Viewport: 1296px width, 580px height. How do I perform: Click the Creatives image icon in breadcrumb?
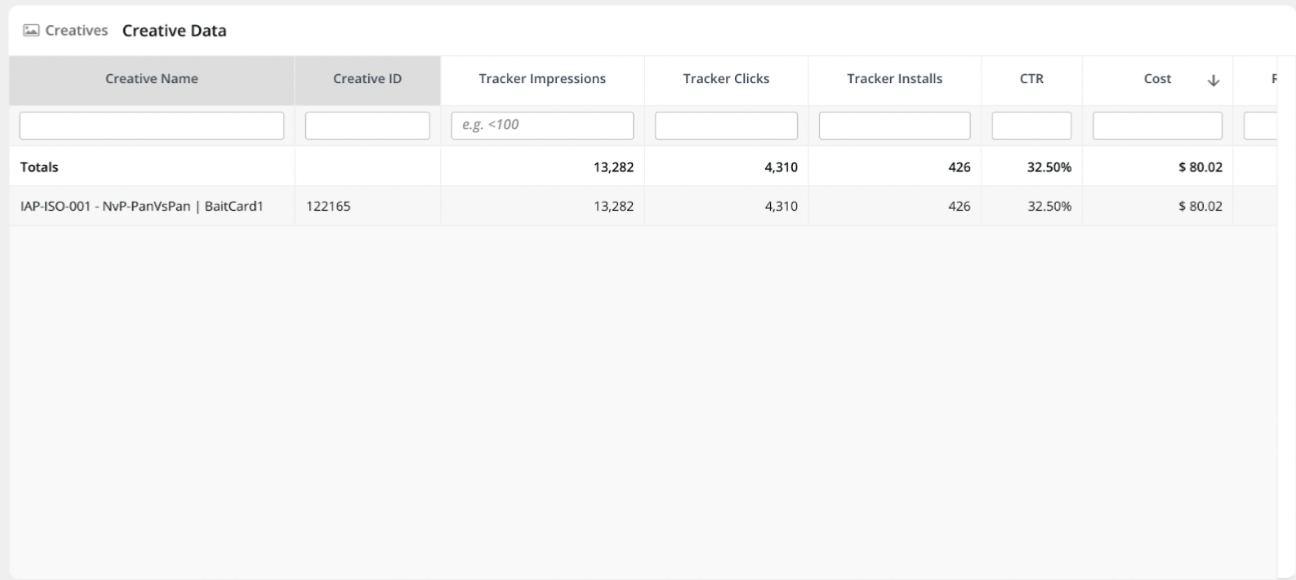tap(28, 31)
